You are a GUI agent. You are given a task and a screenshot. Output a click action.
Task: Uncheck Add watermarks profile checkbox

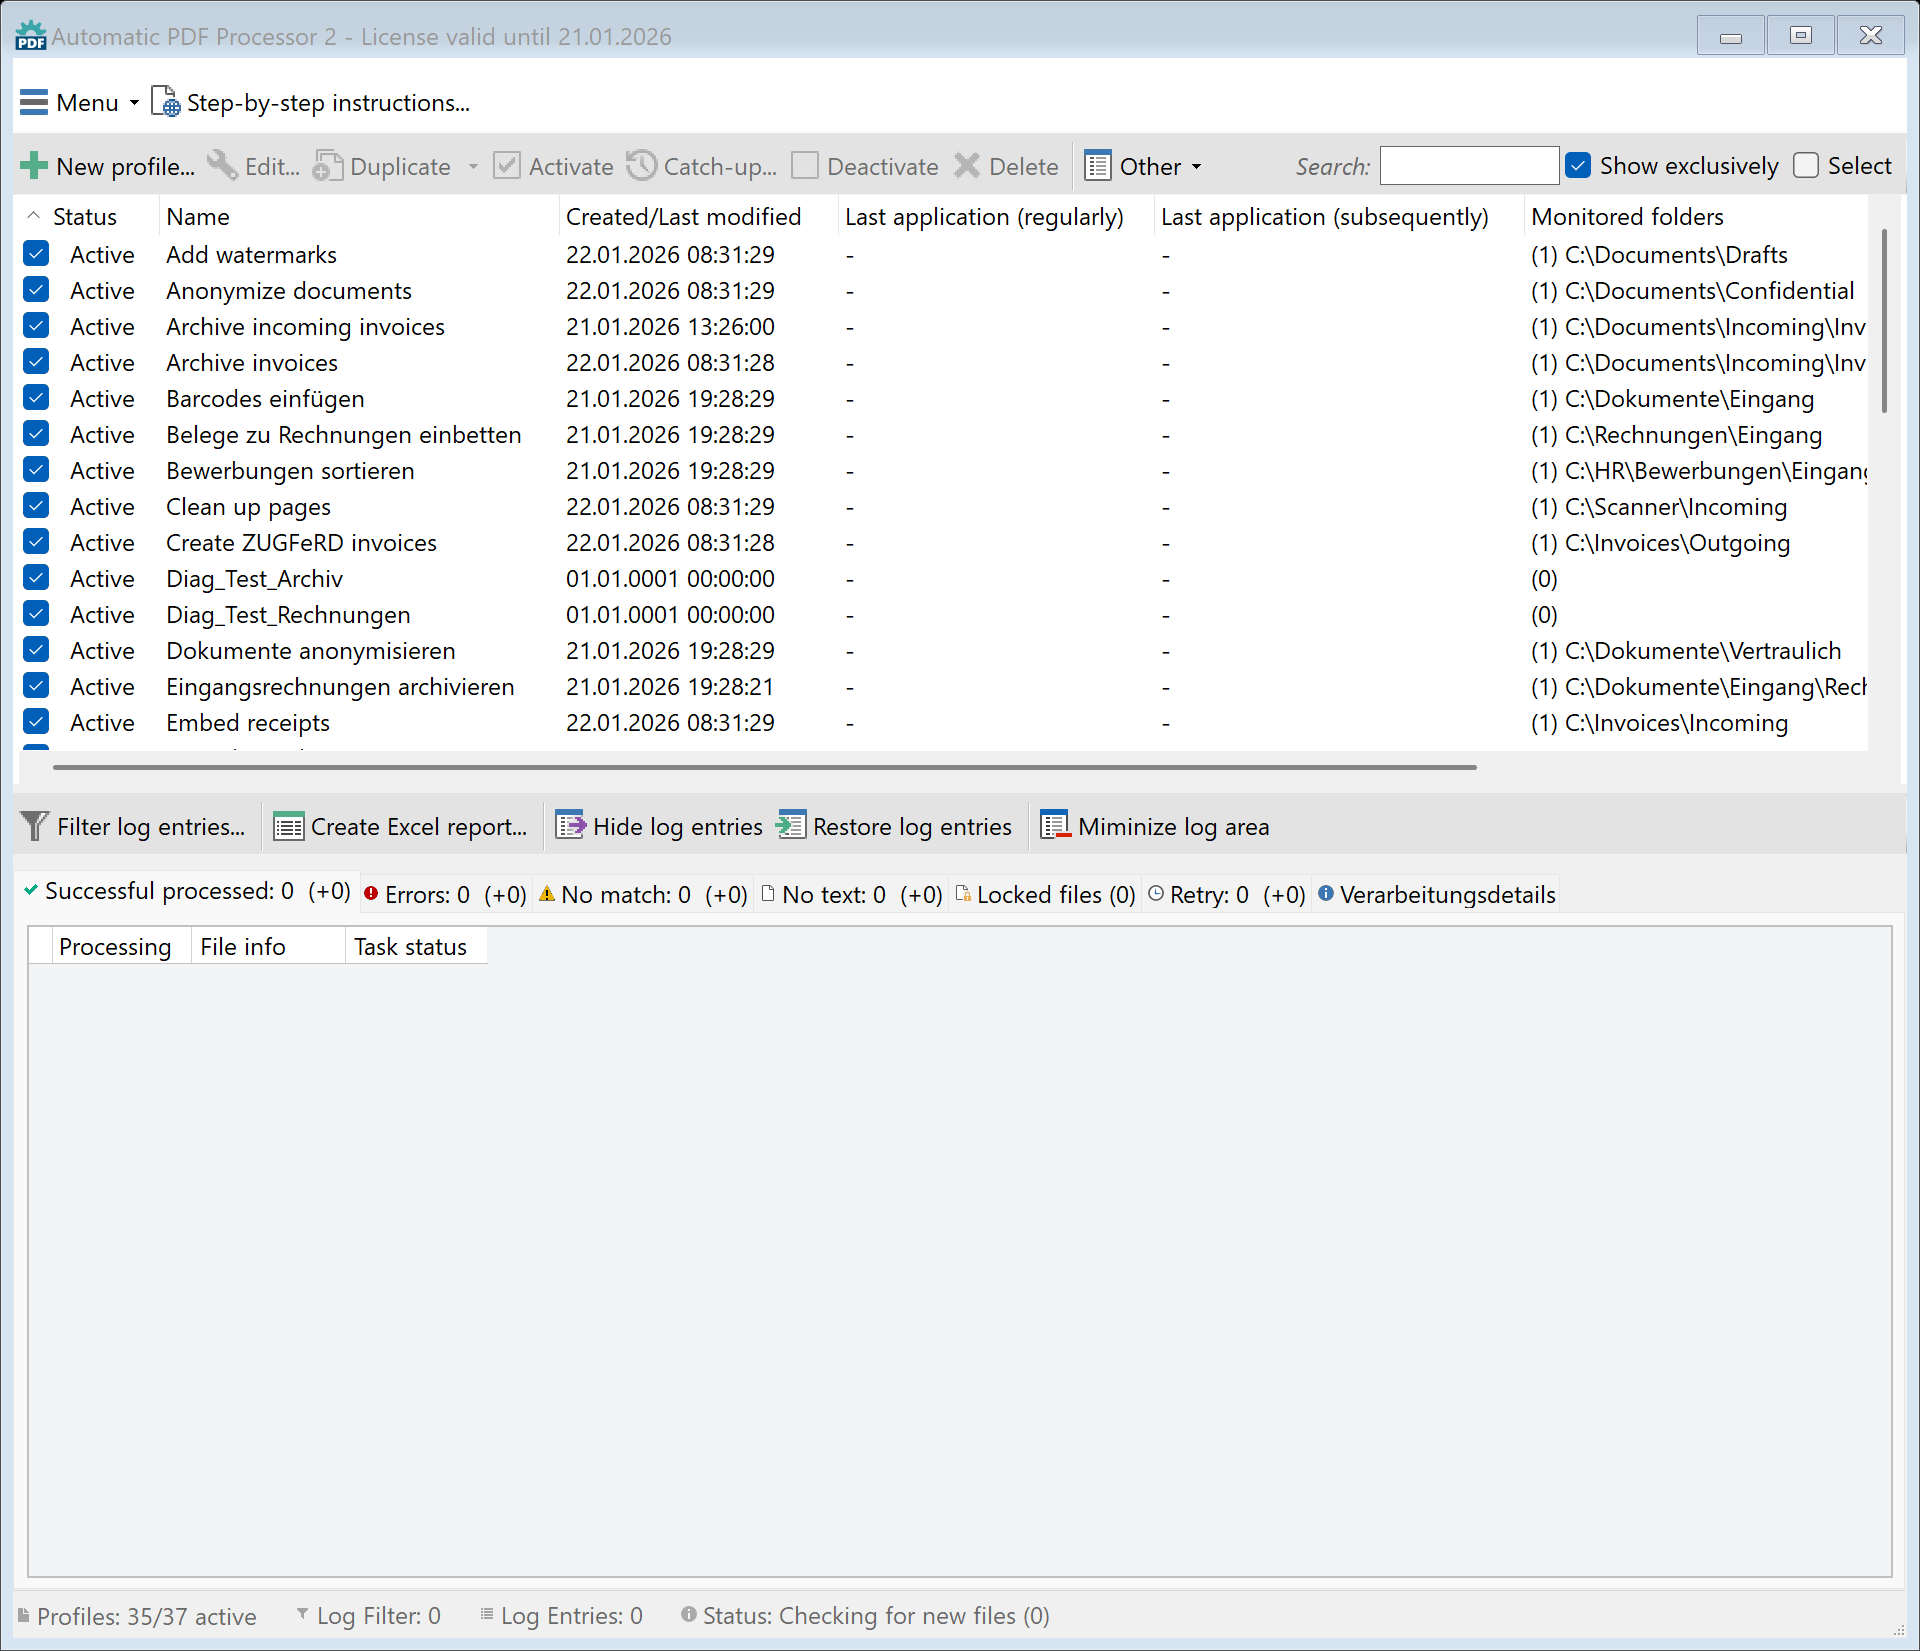(x=36, y=254)
